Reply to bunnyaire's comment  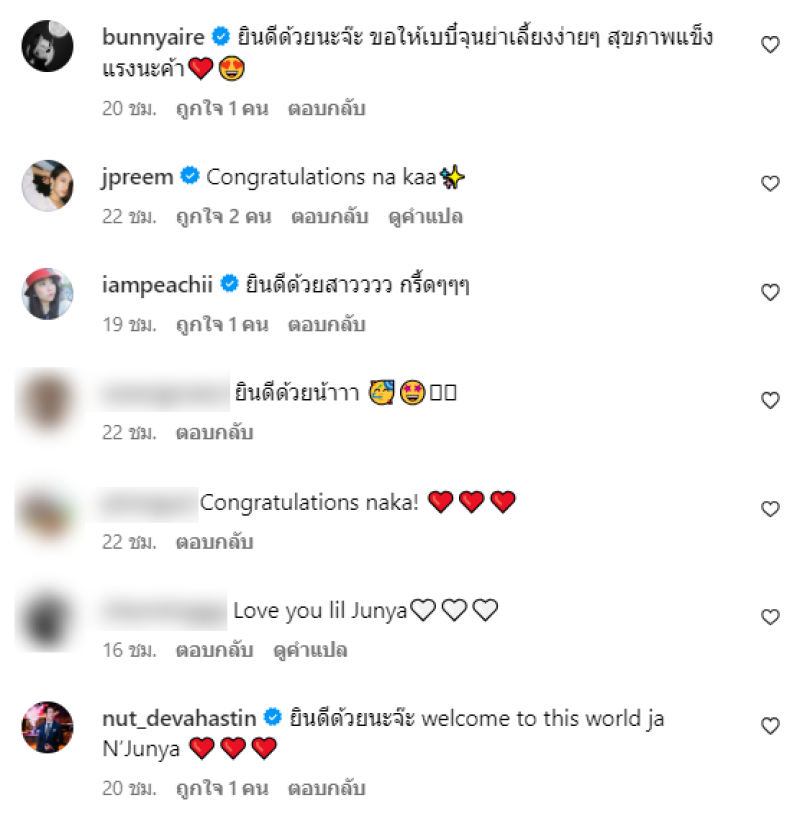point(327,109)
